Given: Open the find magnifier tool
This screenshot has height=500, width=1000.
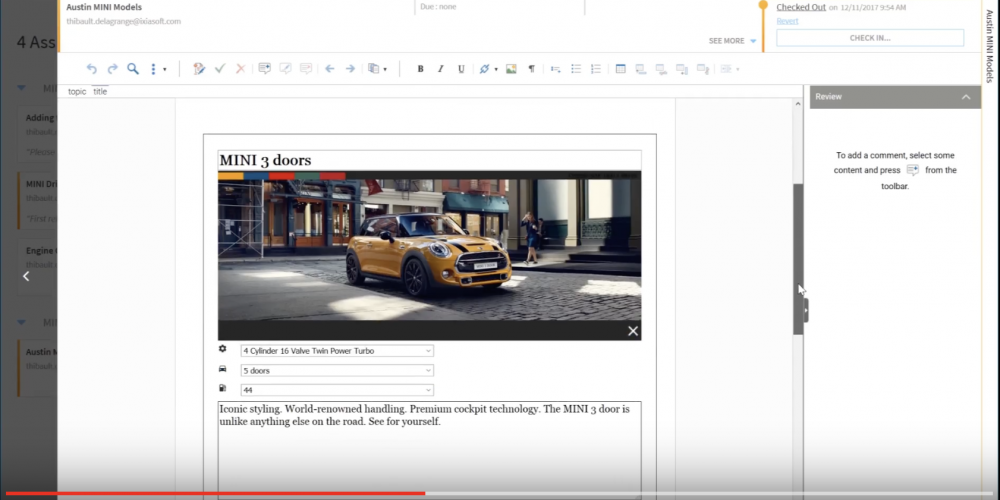Looking at the screenshot, I should click(133, 69).
